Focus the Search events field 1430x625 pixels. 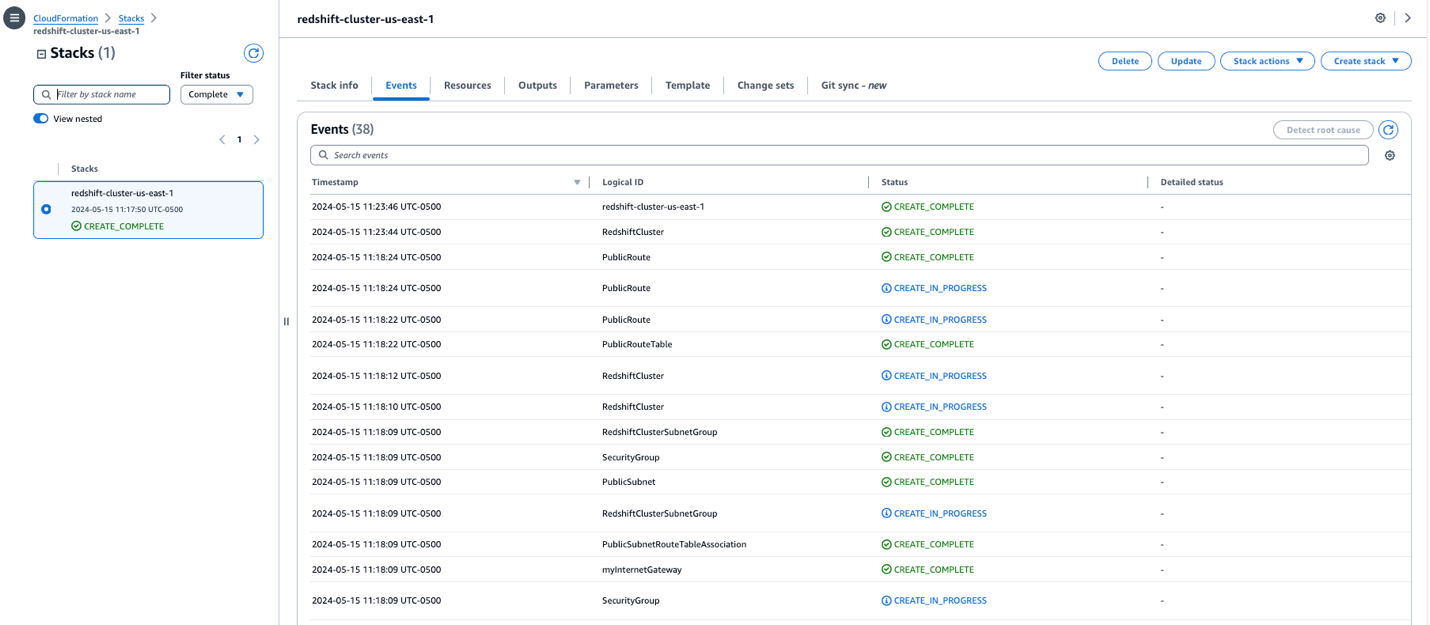pos(839,155)
